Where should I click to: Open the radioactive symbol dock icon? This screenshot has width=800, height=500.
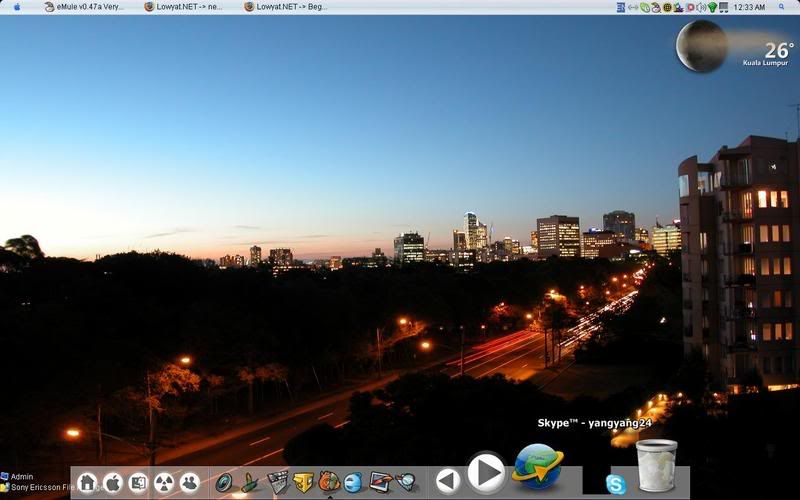coord(164,483)
